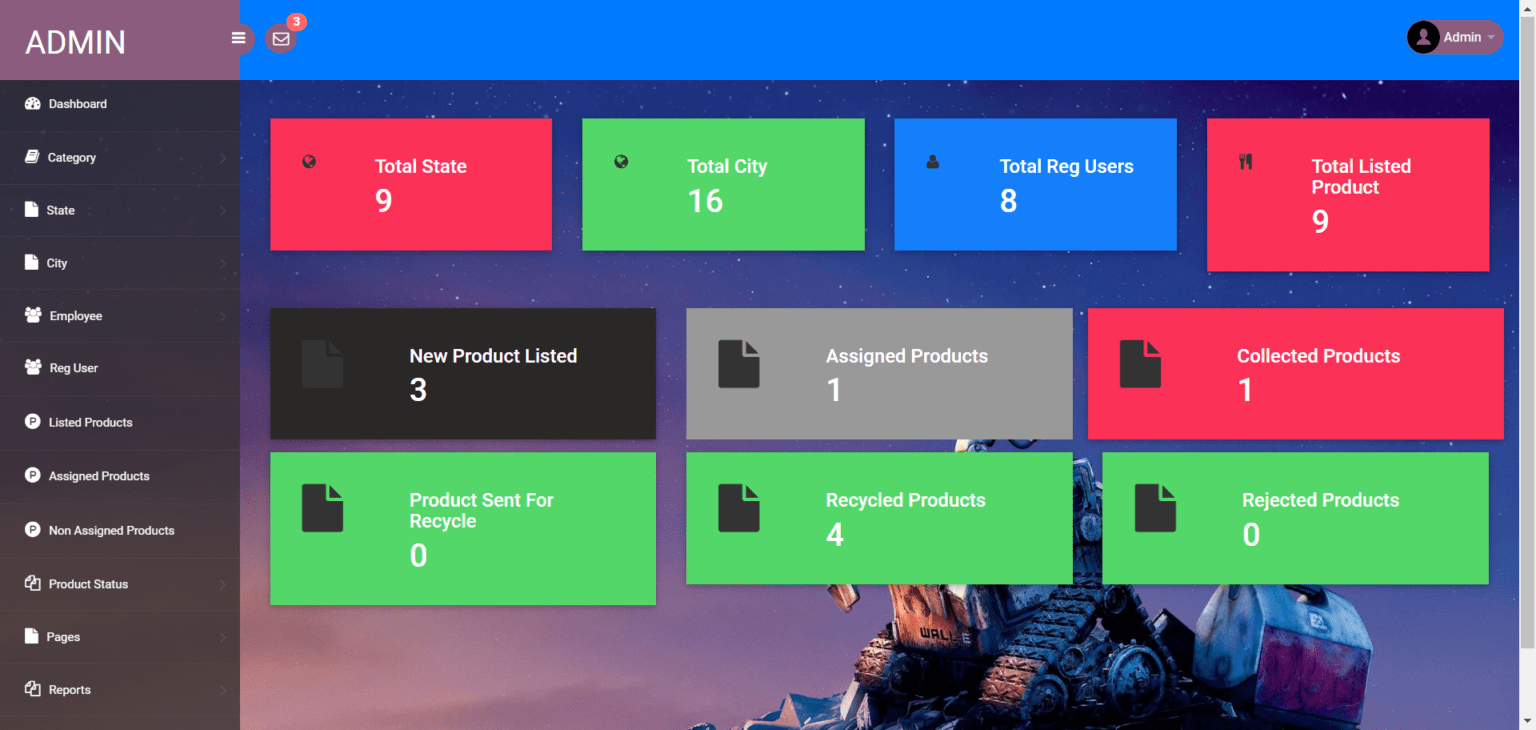Click the file icon on New Product Listed card
This screenshot has height=730, width=1536.
tap(322, 363)
